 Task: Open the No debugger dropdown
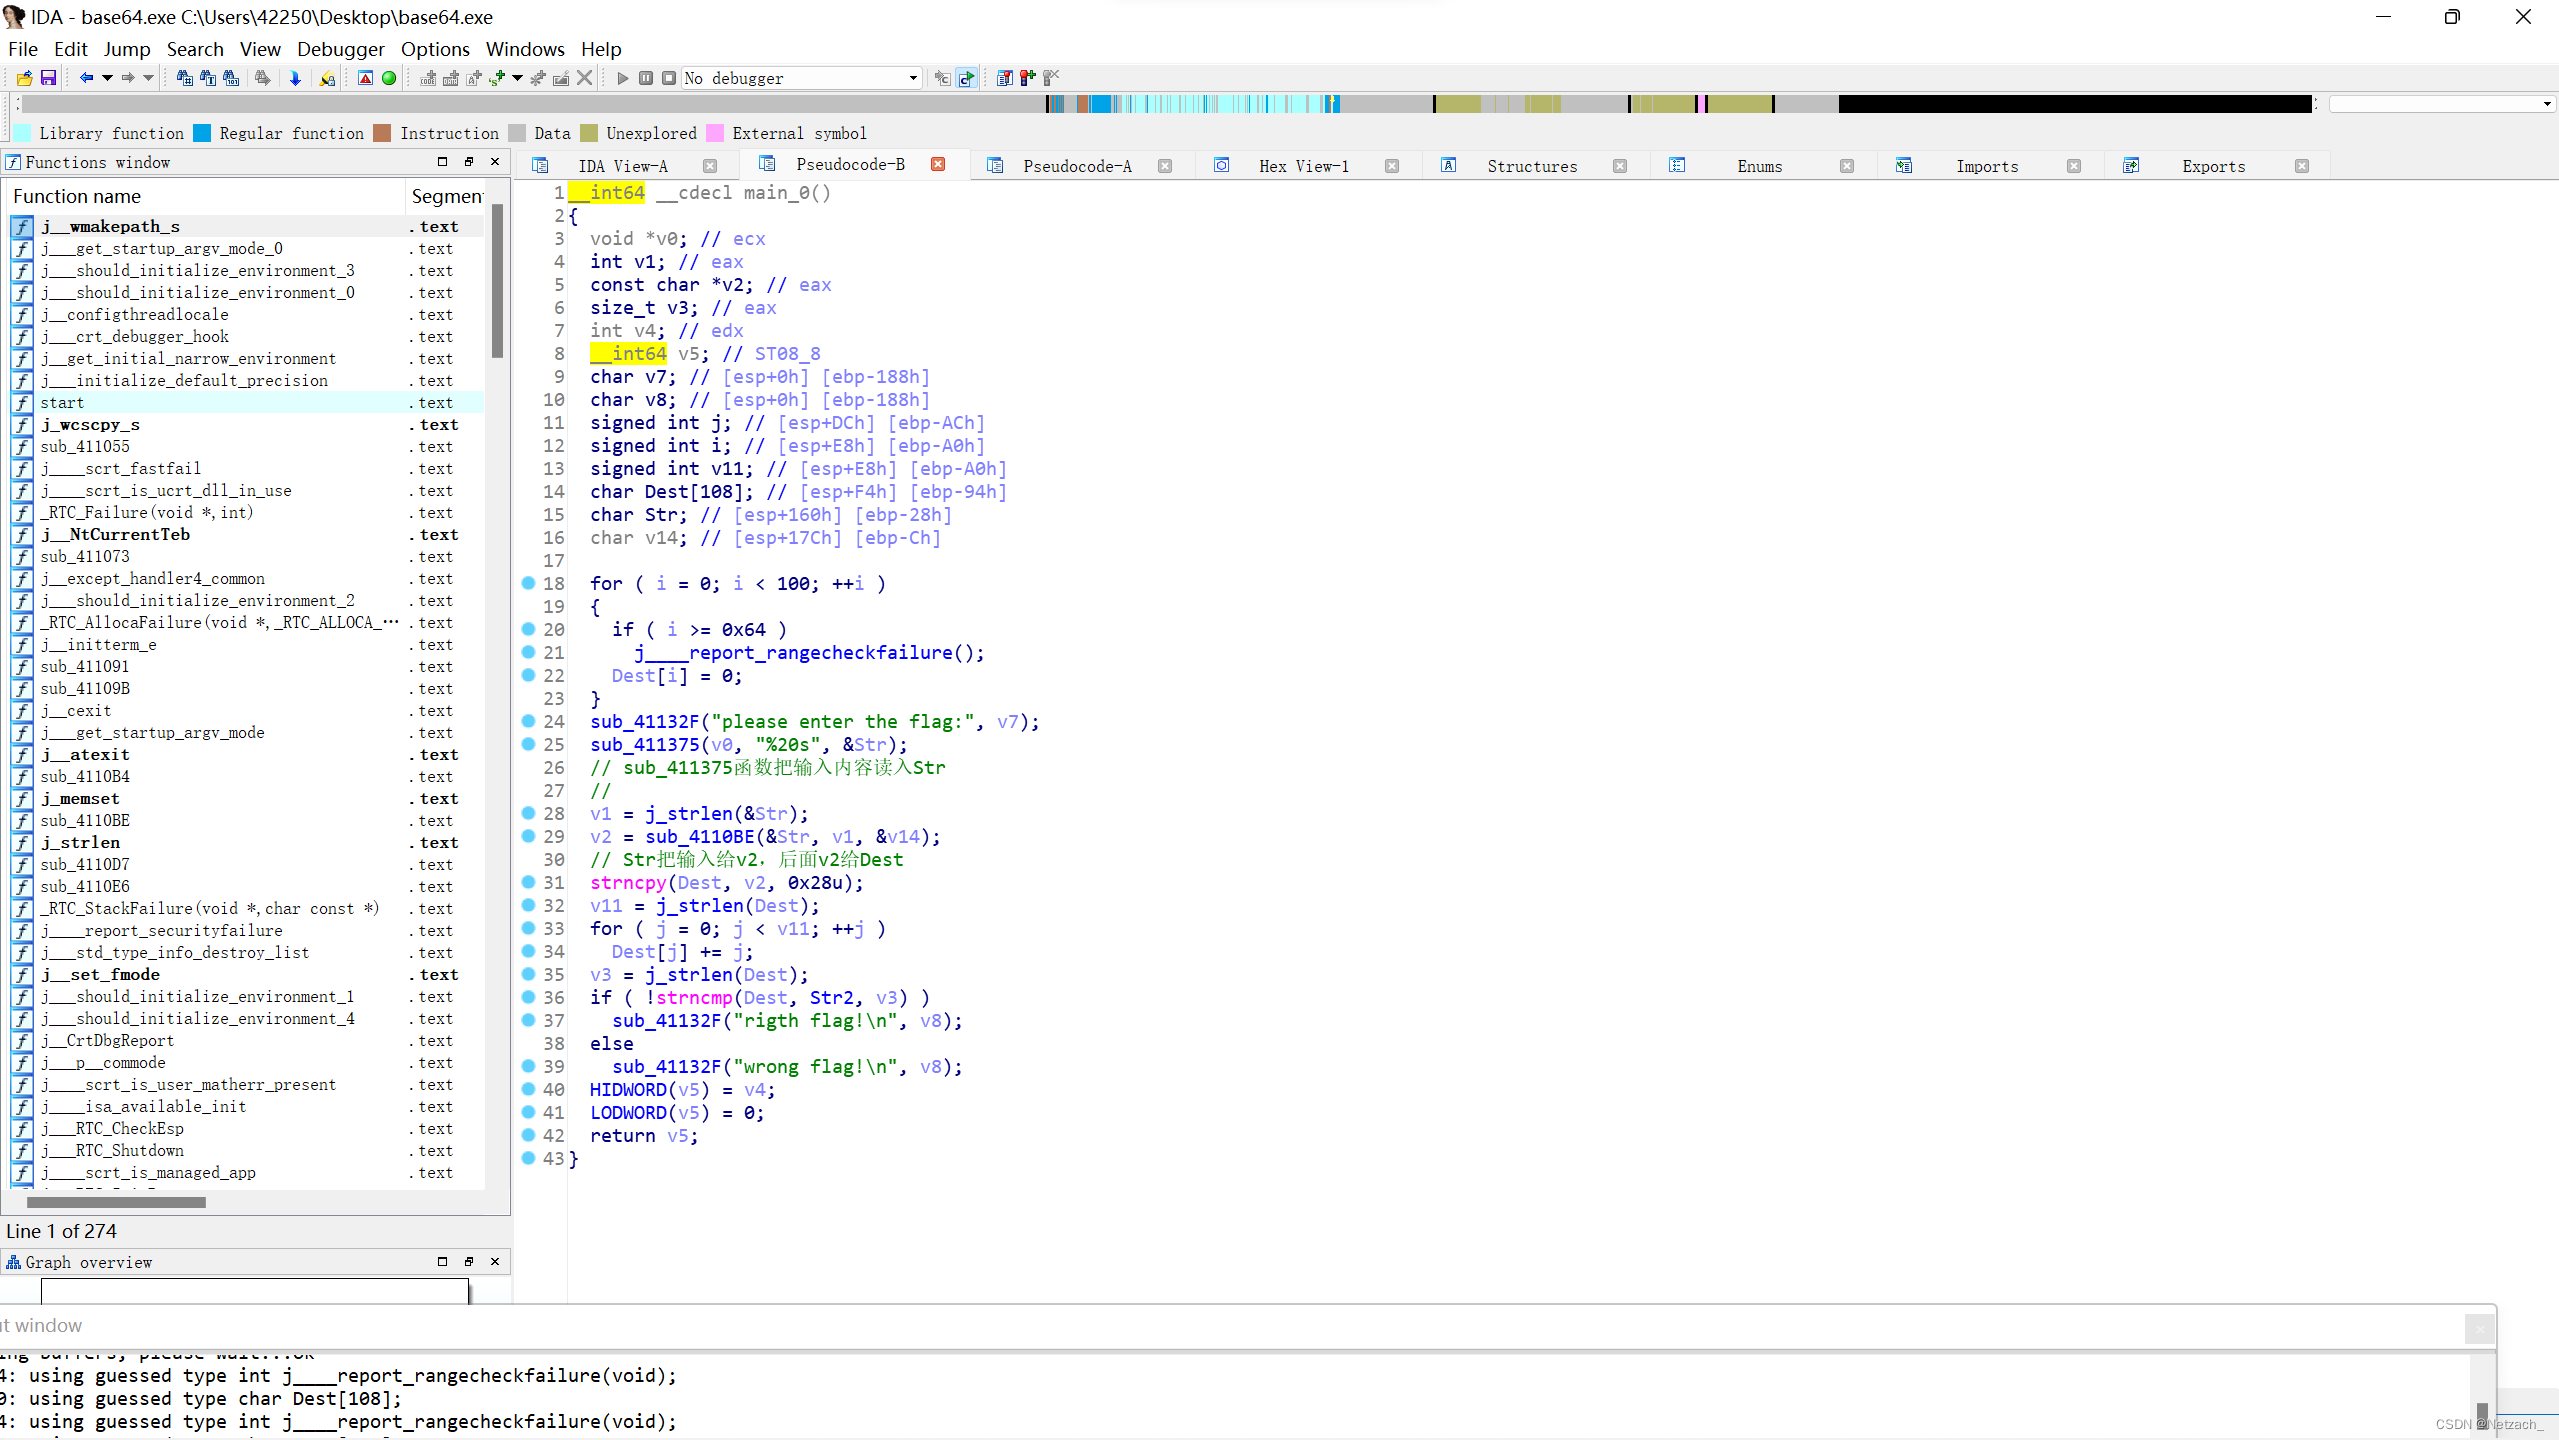tap(912, 78)
